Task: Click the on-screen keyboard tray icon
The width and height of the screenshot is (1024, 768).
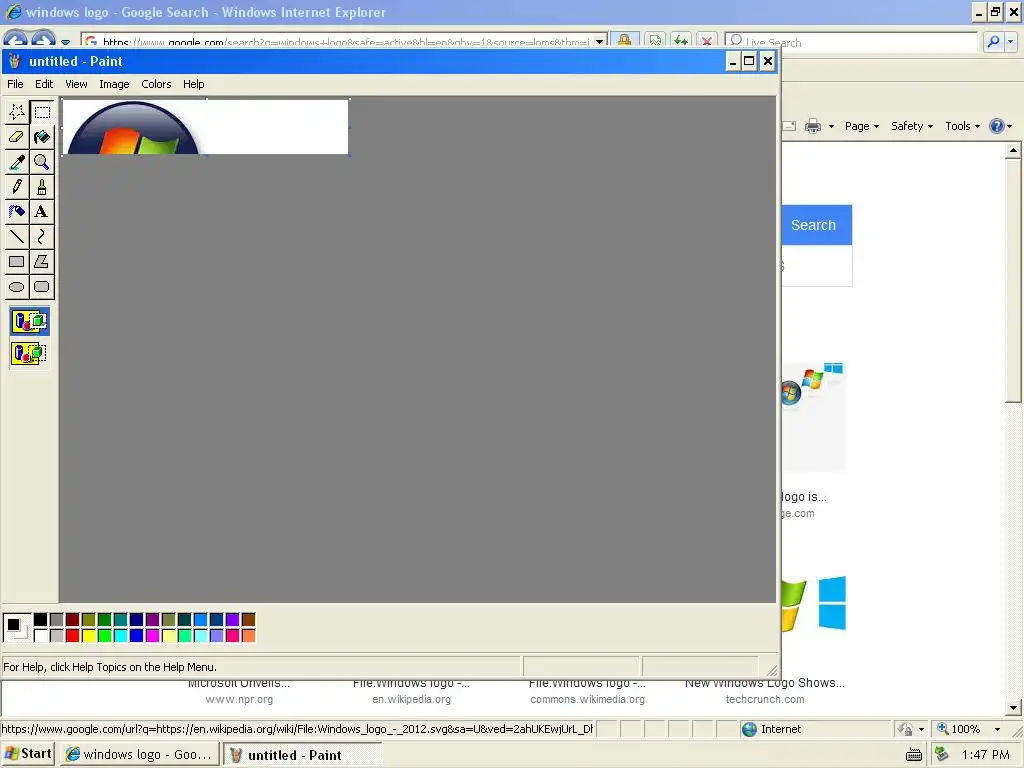Action: 914,756
